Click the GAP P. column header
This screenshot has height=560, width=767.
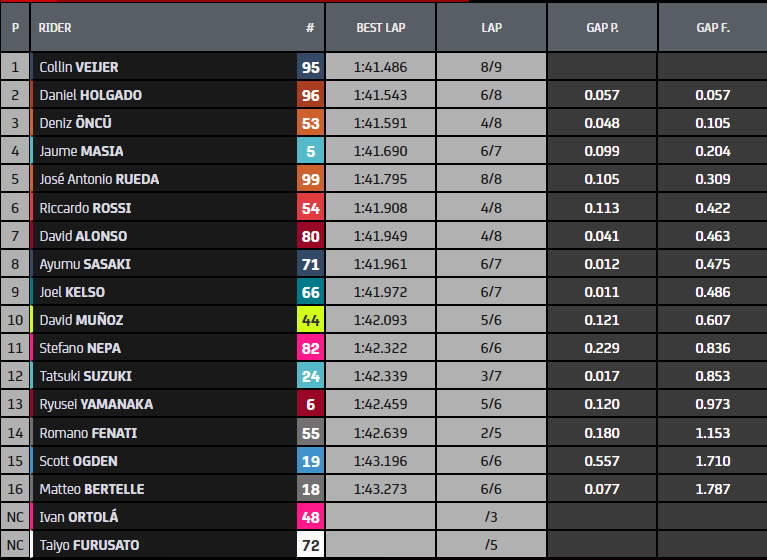coord(602,28)
